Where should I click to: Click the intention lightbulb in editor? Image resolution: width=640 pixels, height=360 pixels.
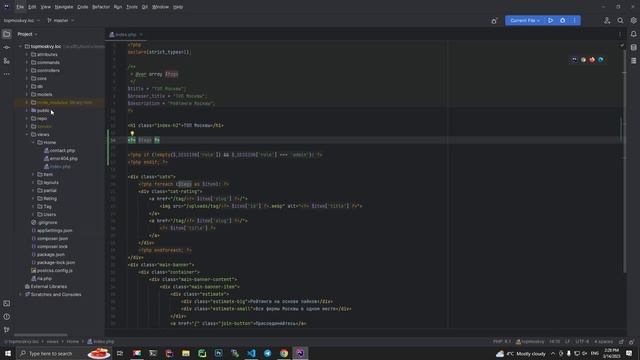132,133
